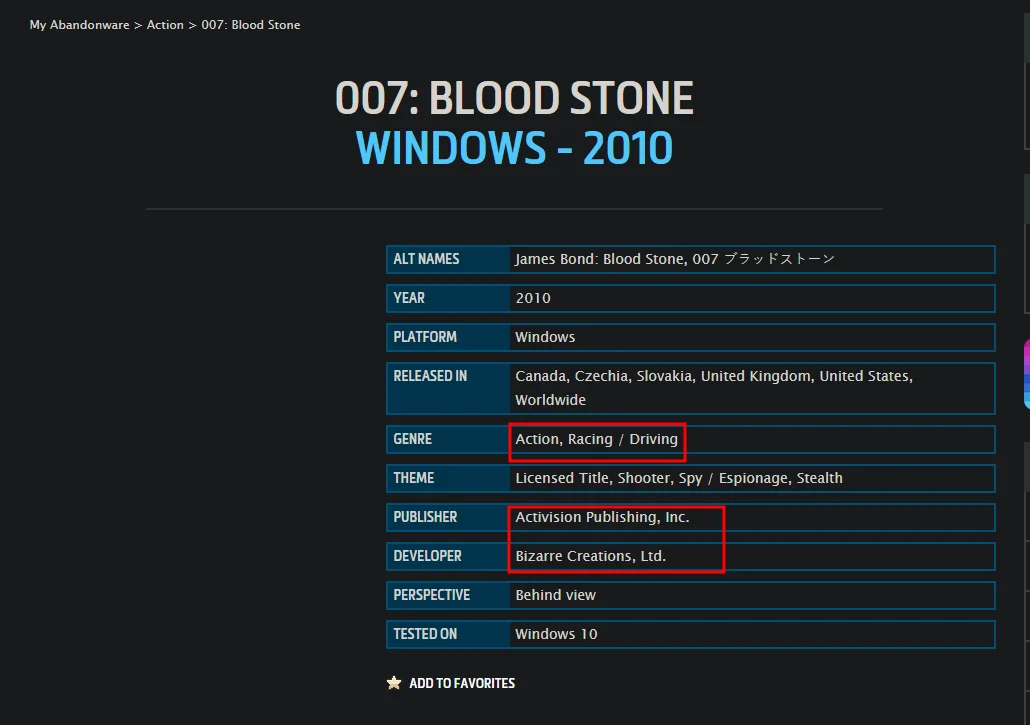1030x725 pixels.
Task: Open Bizarre Creations, Ltd. developer link
Action: (x=591, y=556)
